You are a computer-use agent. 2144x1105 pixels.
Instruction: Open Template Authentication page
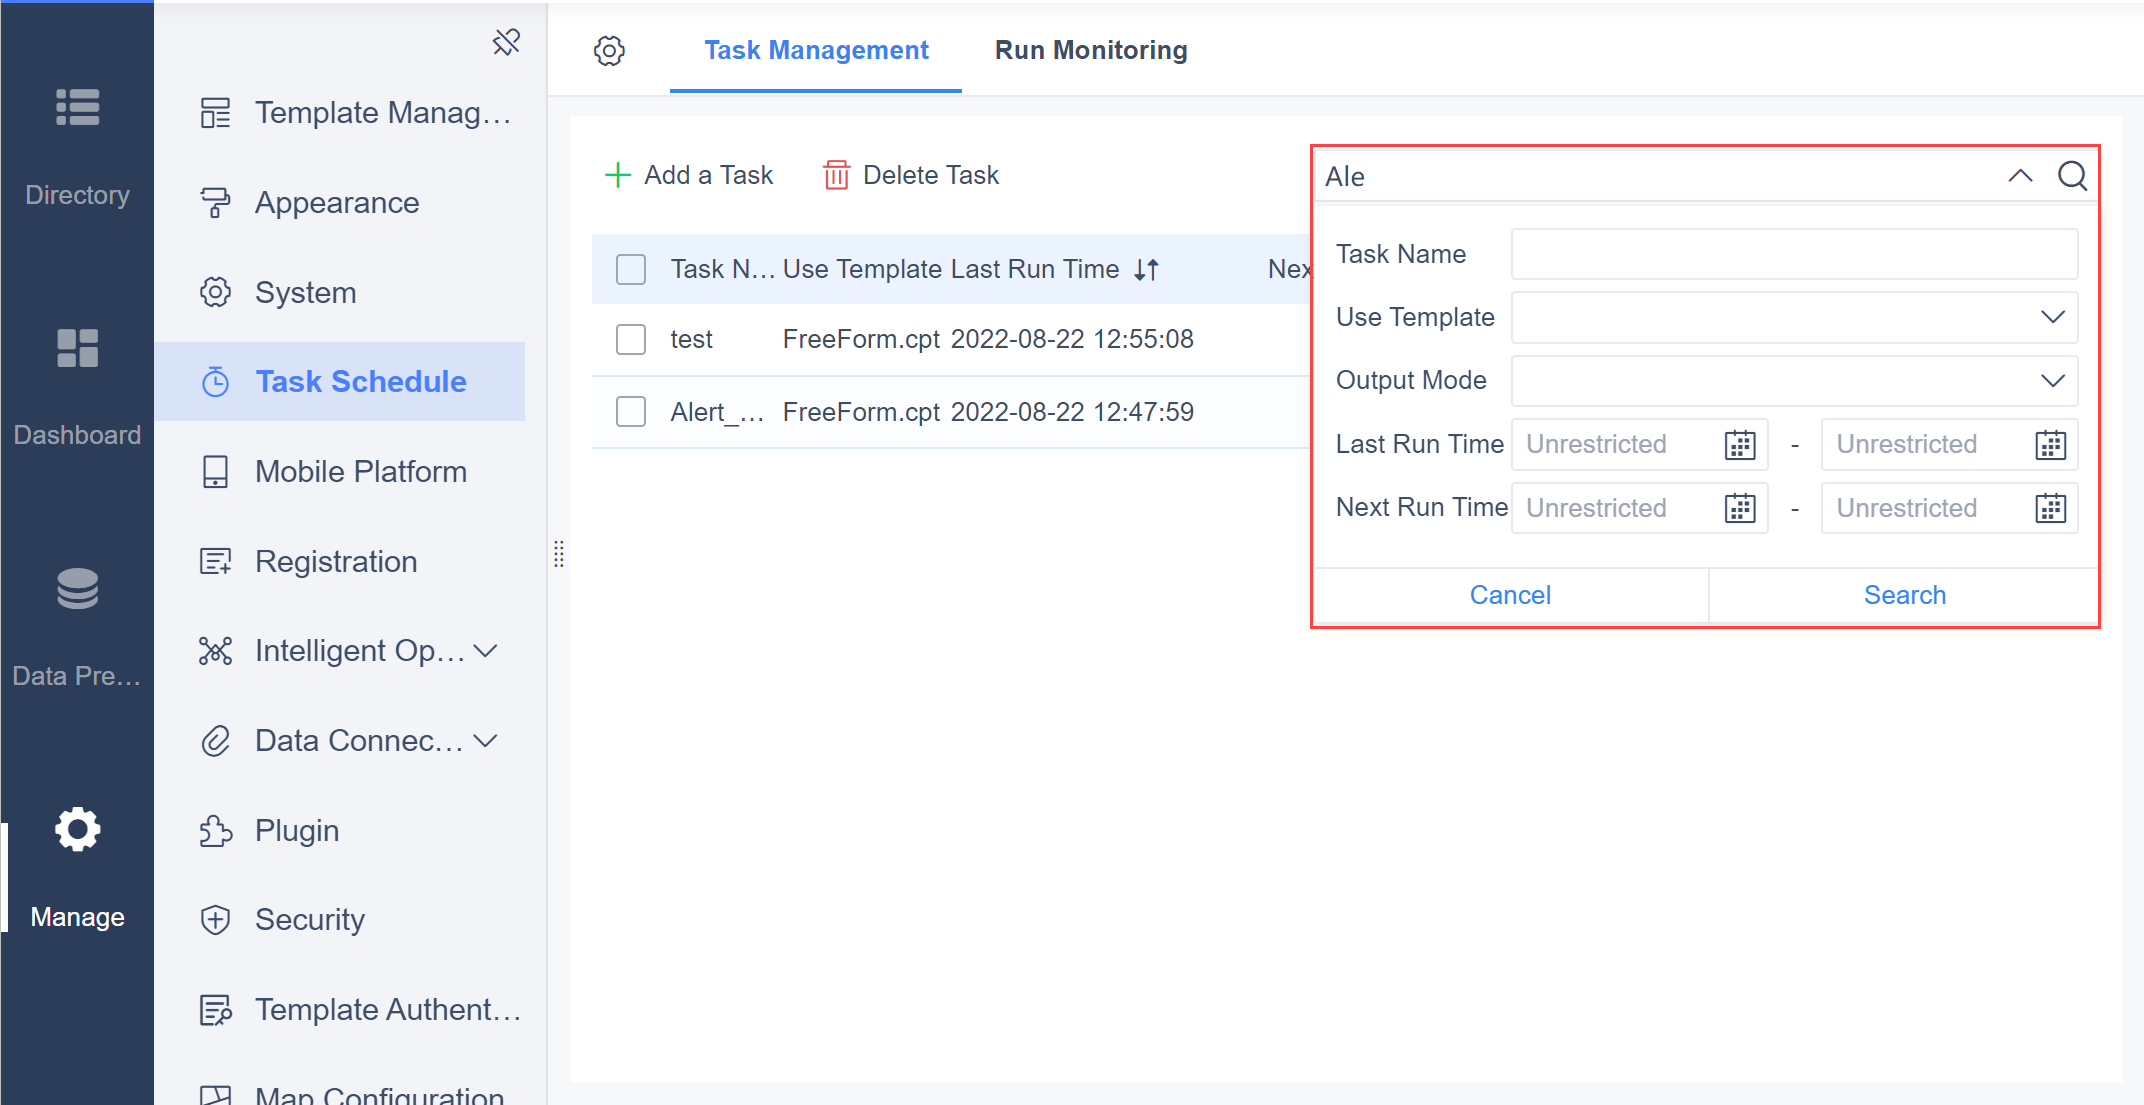point(340,1009)
